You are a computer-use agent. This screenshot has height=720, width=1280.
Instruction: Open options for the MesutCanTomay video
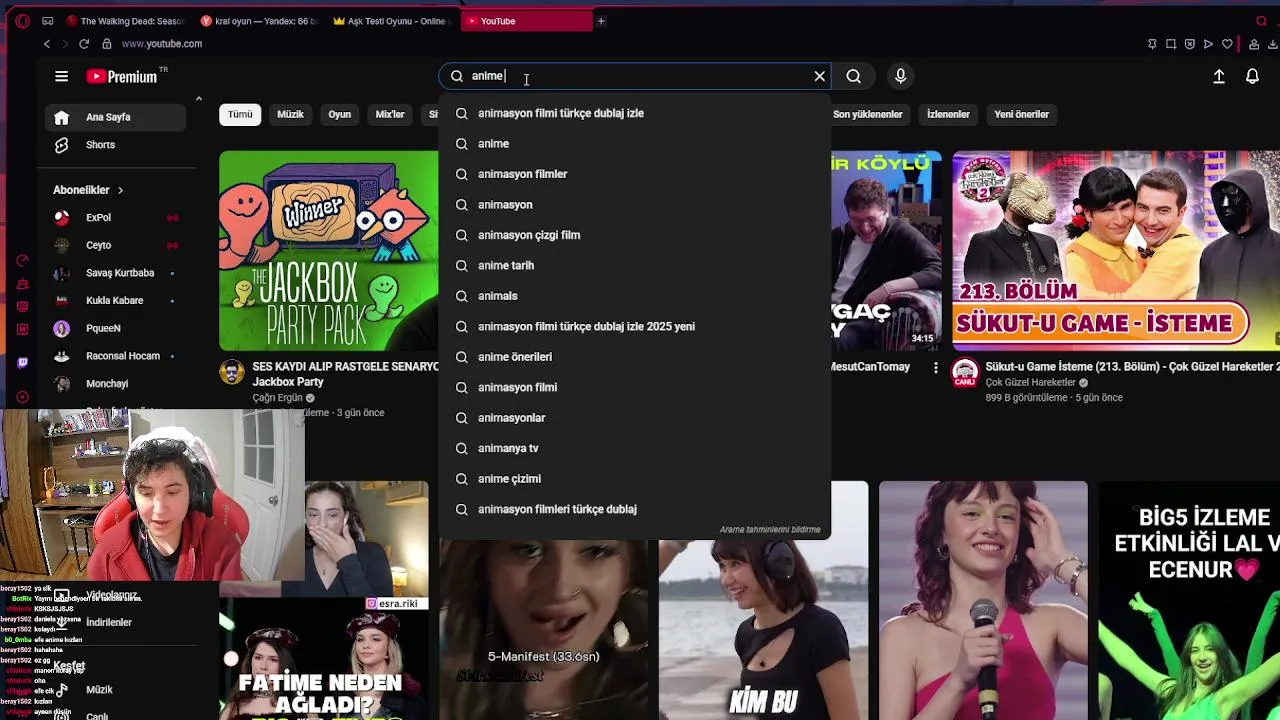pyautogui.click(x=936, y=368)
